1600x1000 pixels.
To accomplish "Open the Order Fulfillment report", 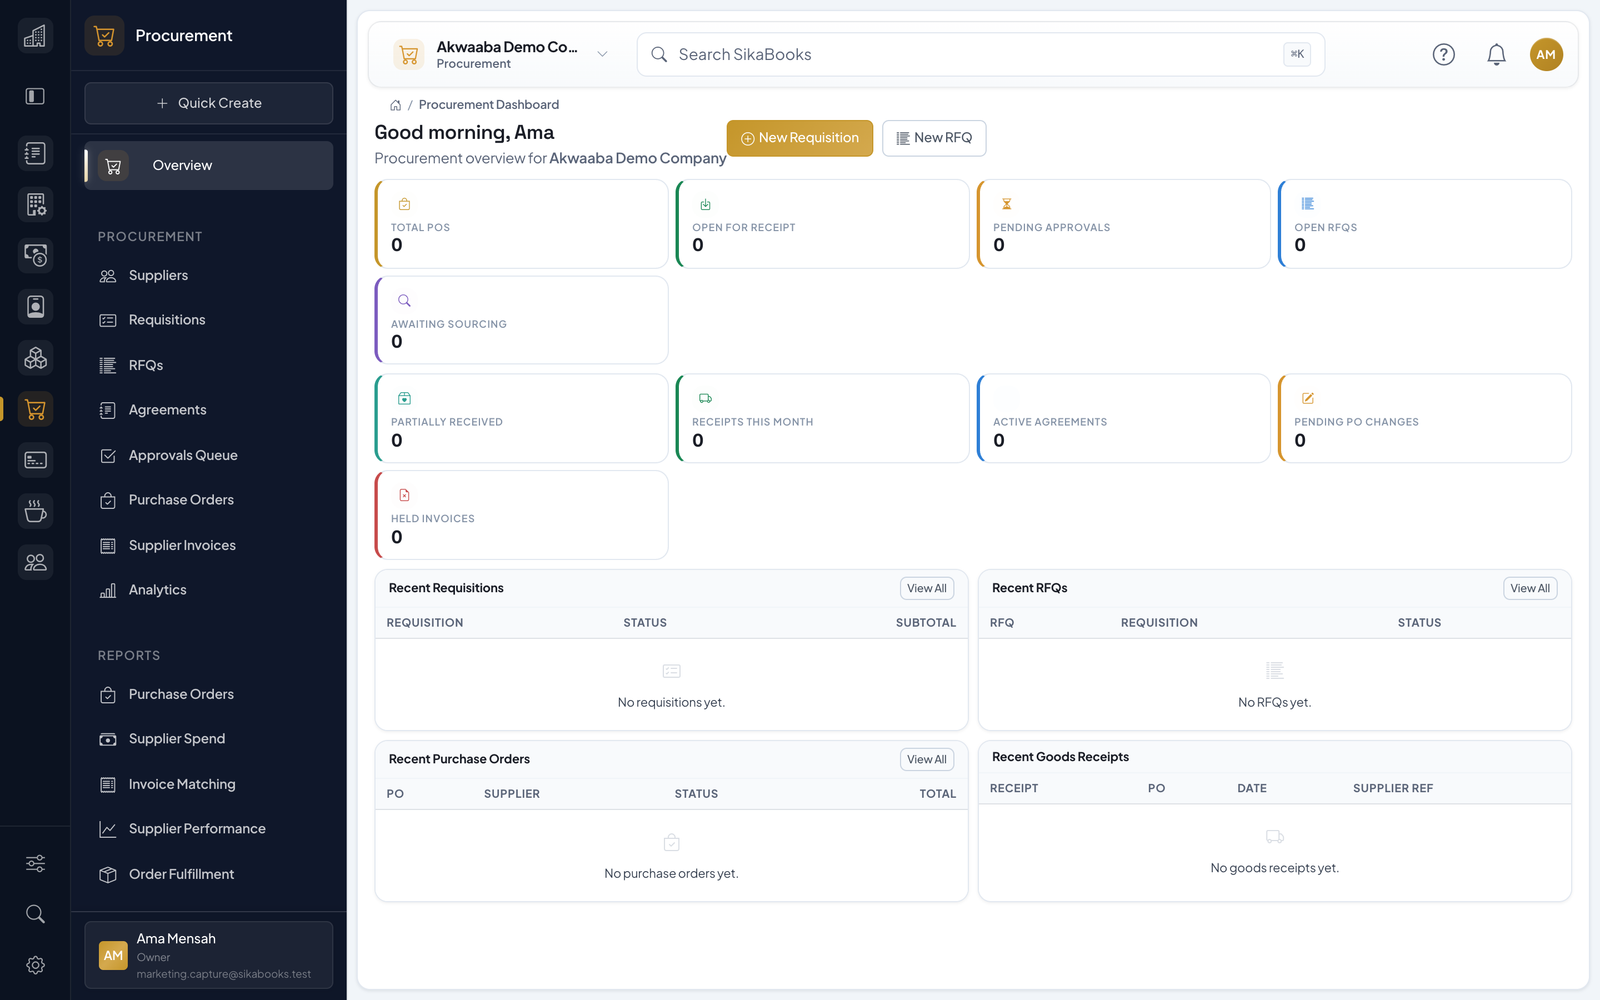I will pyautogui.click(x=209, y=875).
